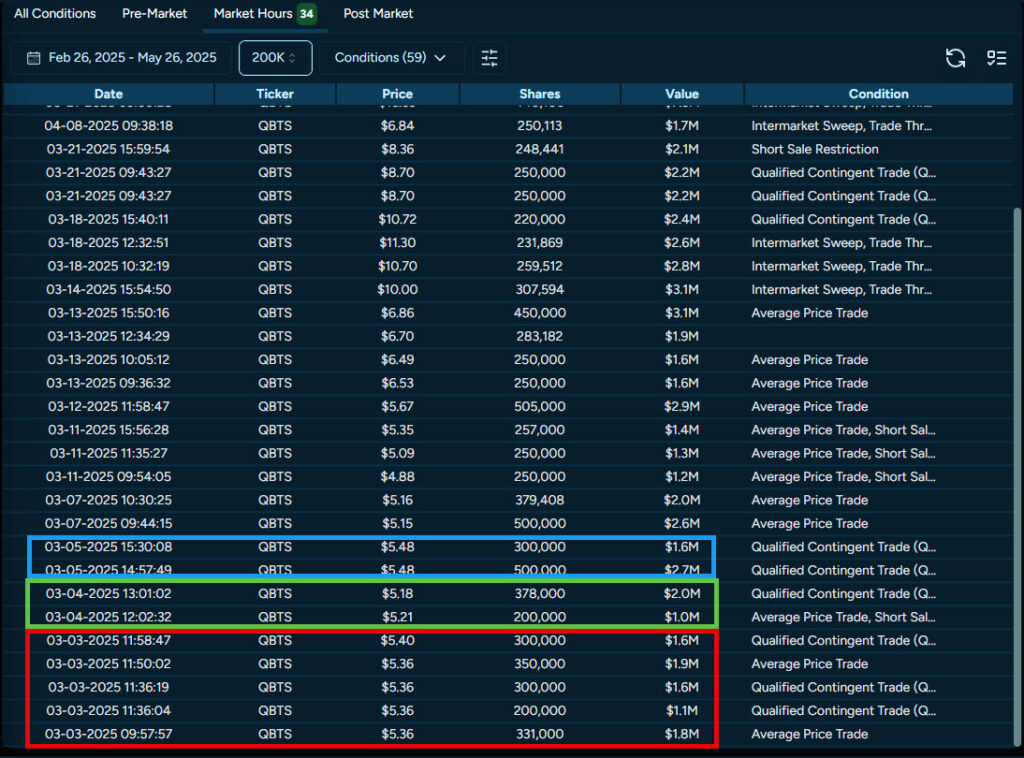
Task: Click the 283,182 shares cell
Action: (539, 337)
